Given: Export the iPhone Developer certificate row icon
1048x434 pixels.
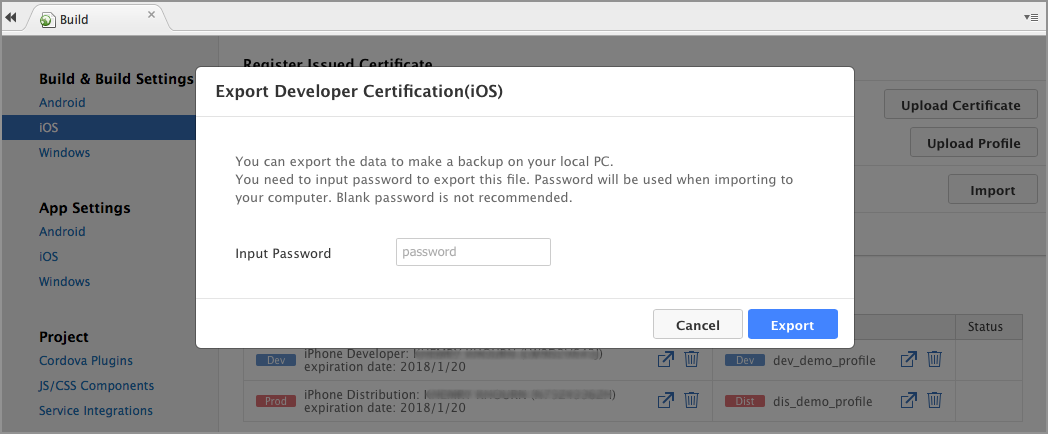Looking at the screenshot, I should coord(666,359).
